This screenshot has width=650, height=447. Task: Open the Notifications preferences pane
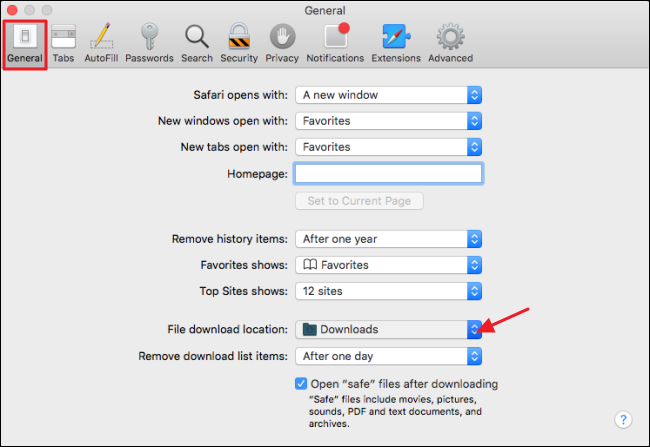[335, 44]
